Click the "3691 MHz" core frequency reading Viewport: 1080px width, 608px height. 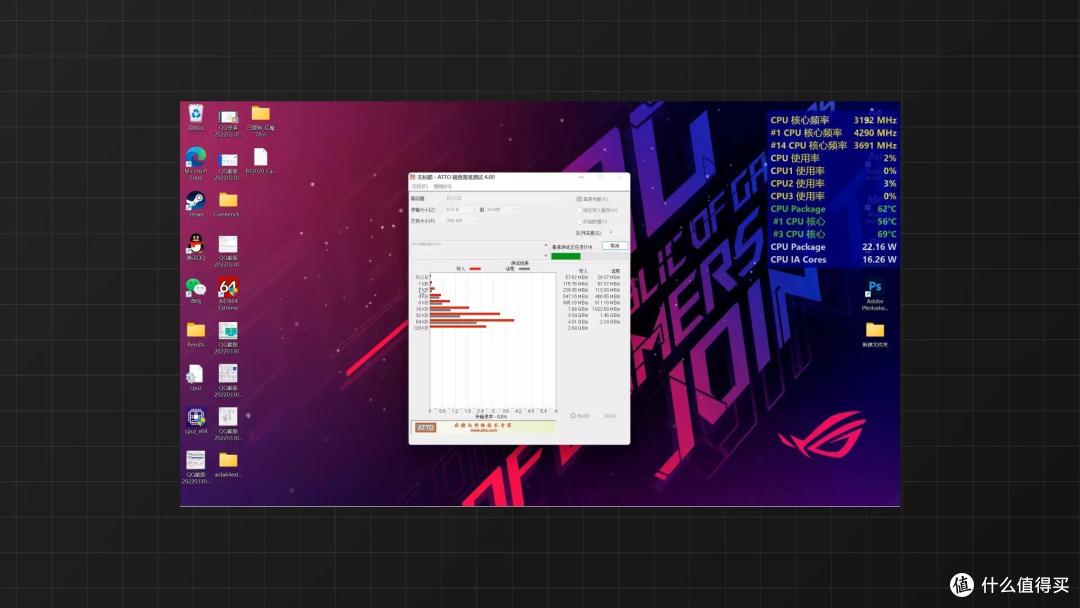tap(875, 145)
